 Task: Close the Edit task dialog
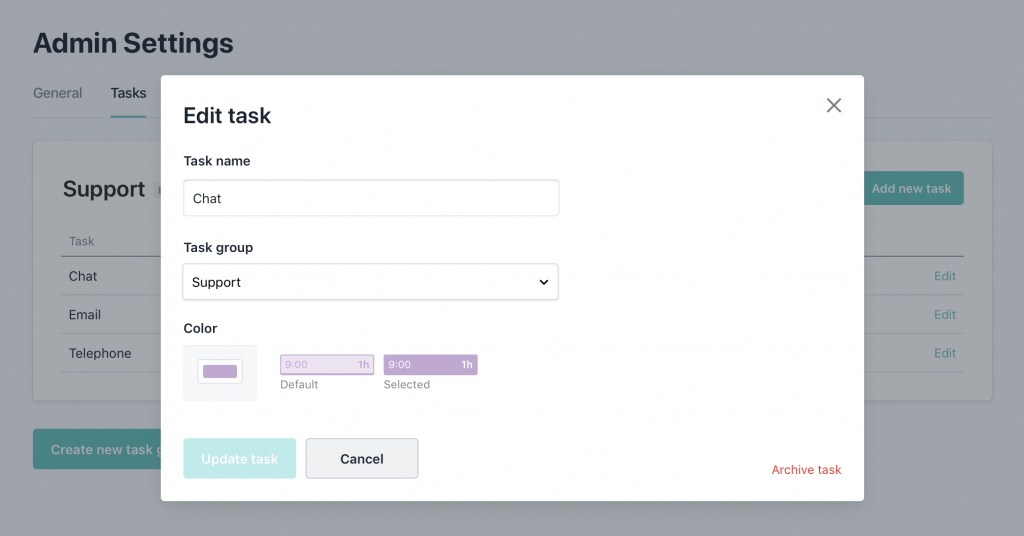(834, 106)
